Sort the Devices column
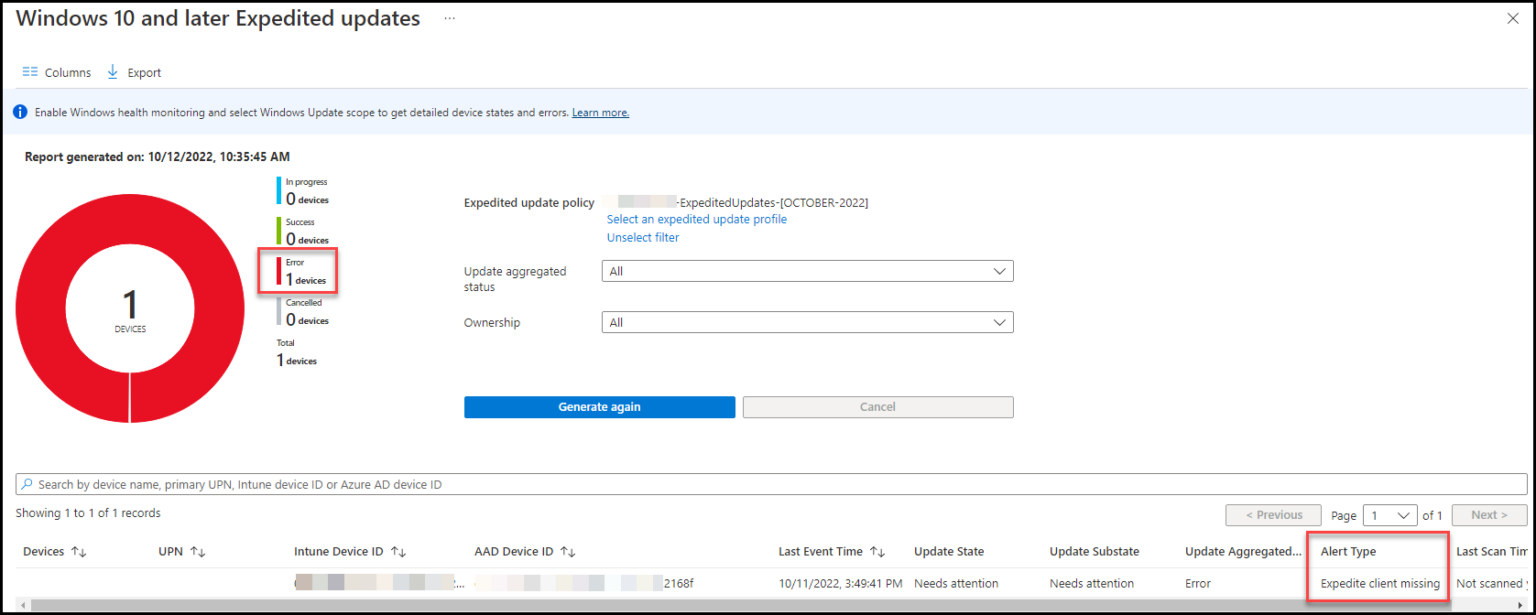The image size is (1536, 615). click(x=79, y=551)
